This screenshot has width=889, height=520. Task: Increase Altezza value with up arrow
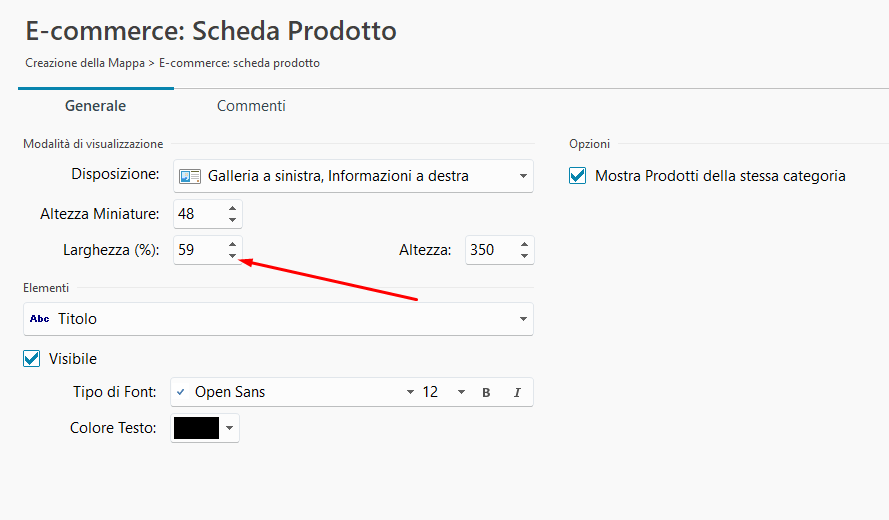click(524, 244)
